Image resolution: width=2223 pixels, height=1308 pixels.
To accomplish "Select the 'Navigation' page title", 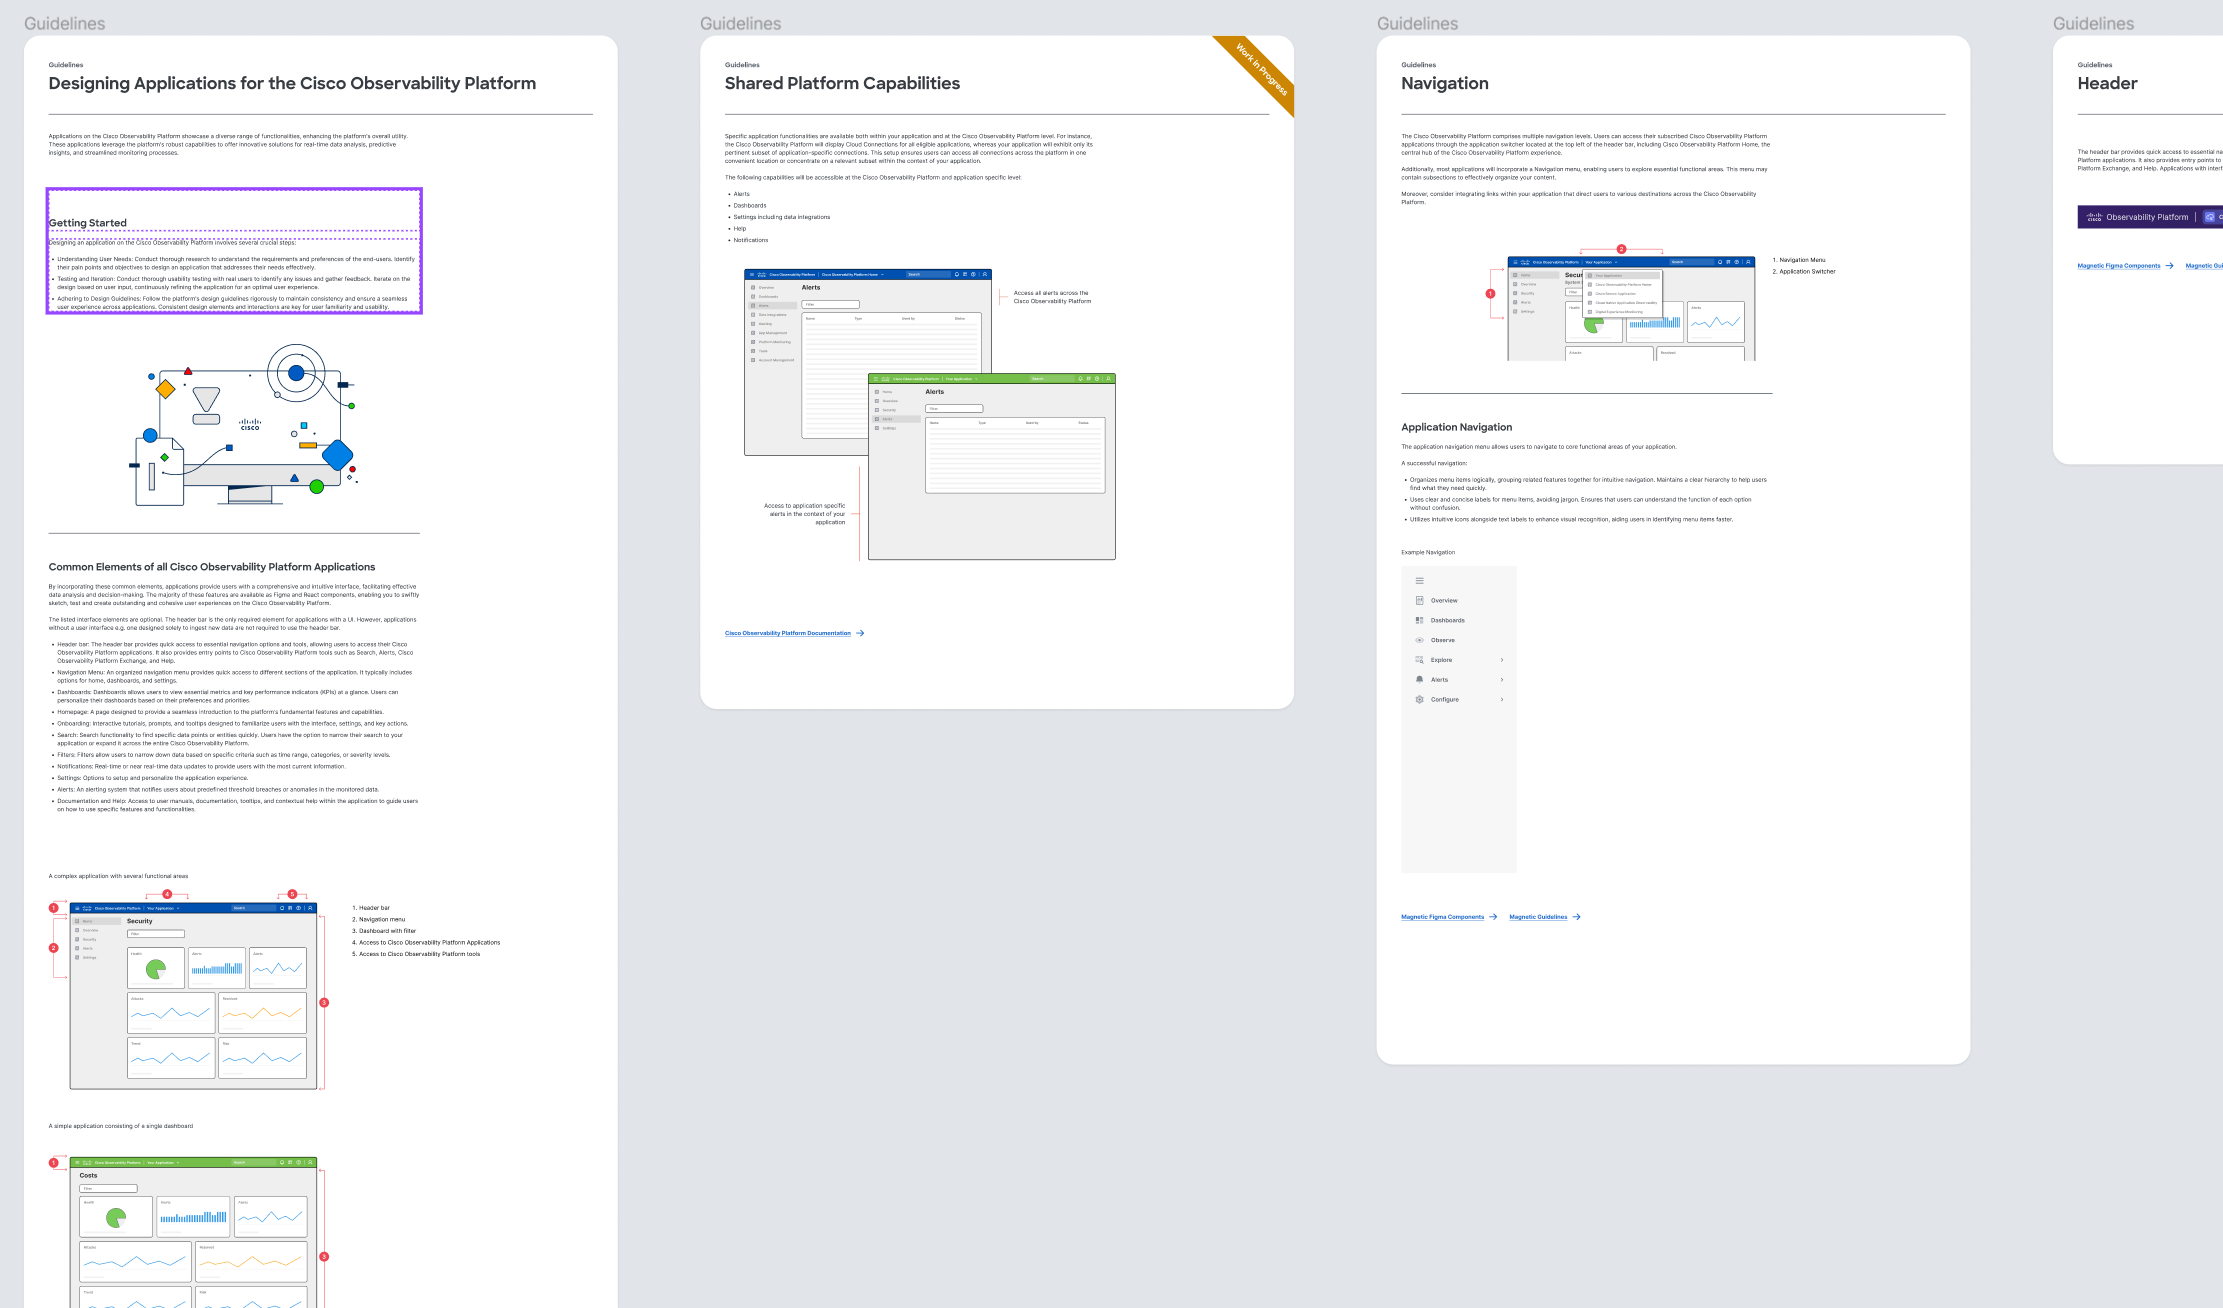I will pyautogui.click(x=1445, y=83).
